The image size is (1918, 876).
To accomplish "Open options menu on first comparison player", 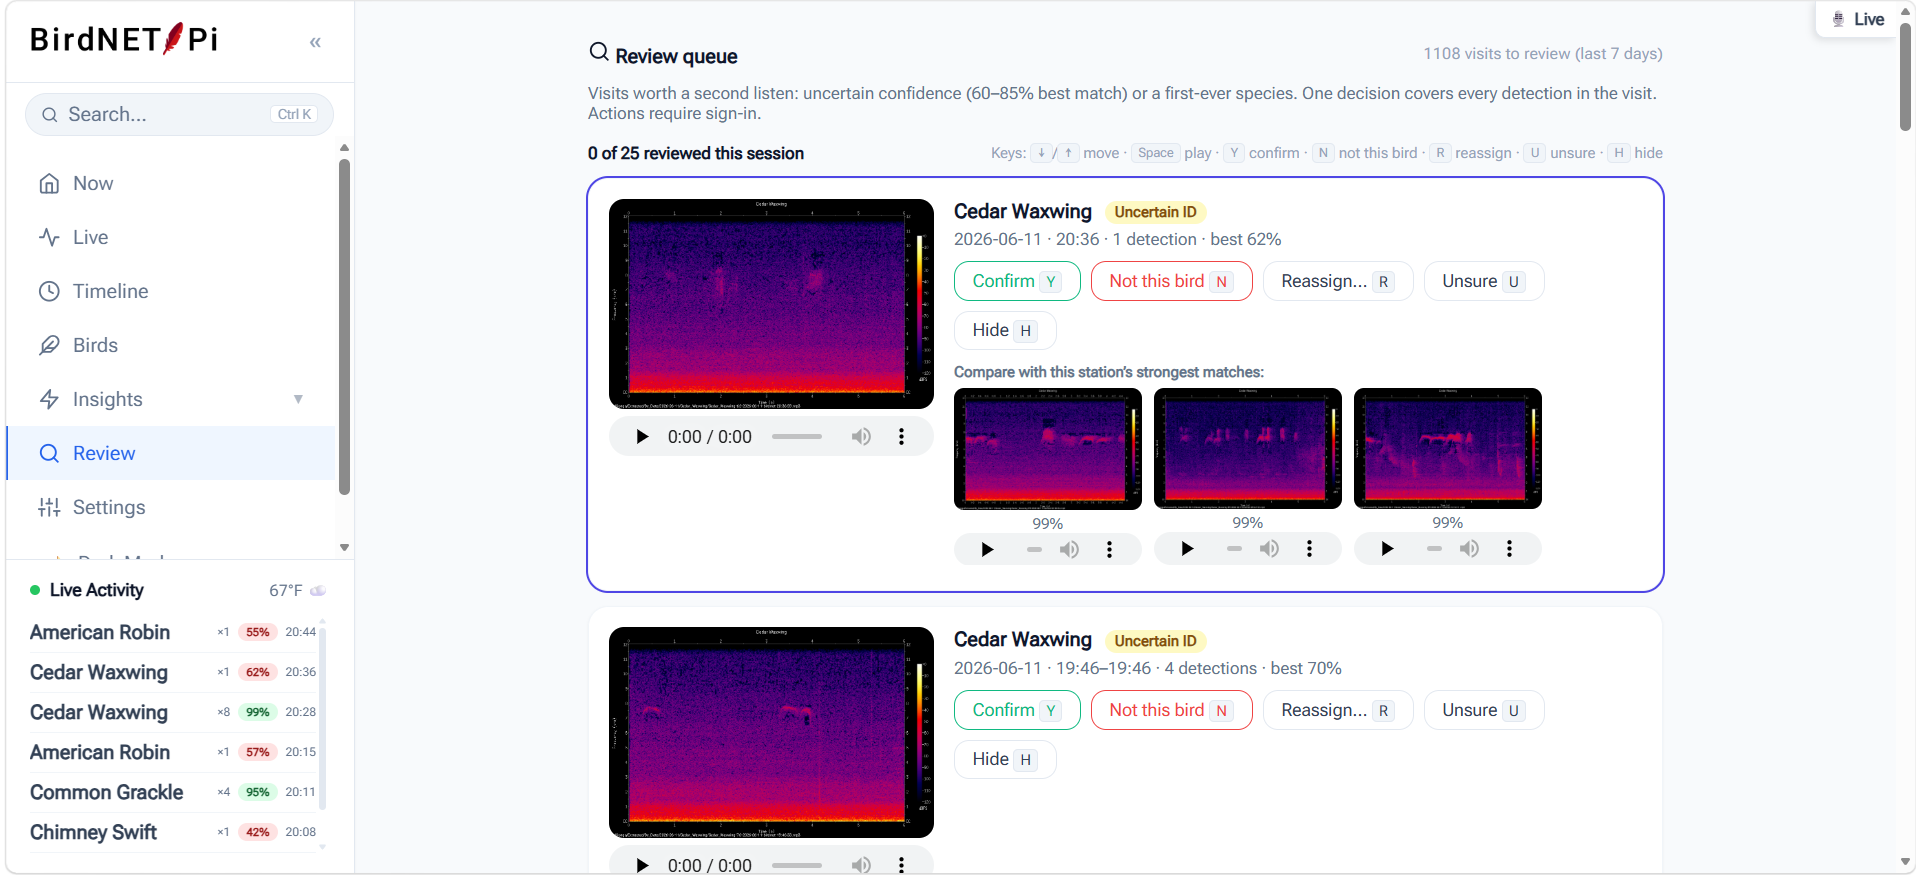I will coord(1109,549).
